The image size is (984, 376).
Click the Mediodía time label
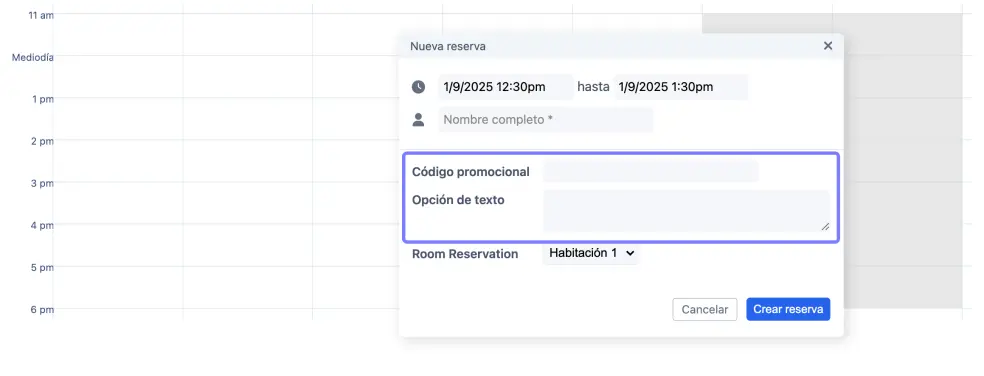point(33,57)
